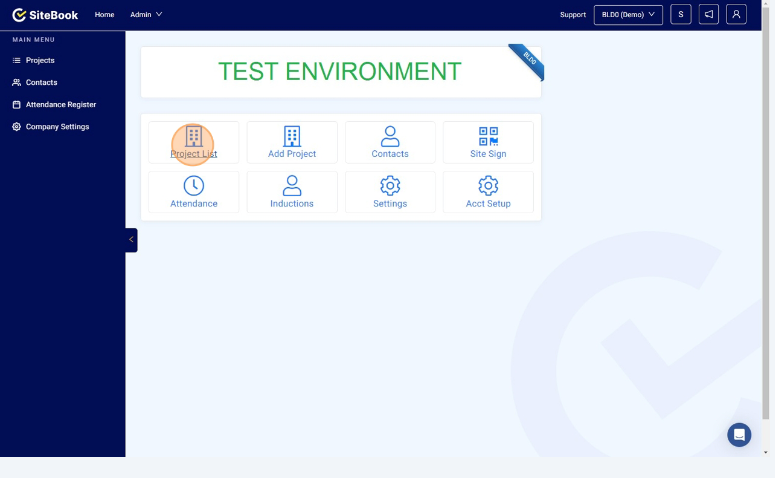This screenshot has width=775, height=478.
Task: Expand the Admin dropdown menu
Action: pyautogui.click(x=146, y=14)
